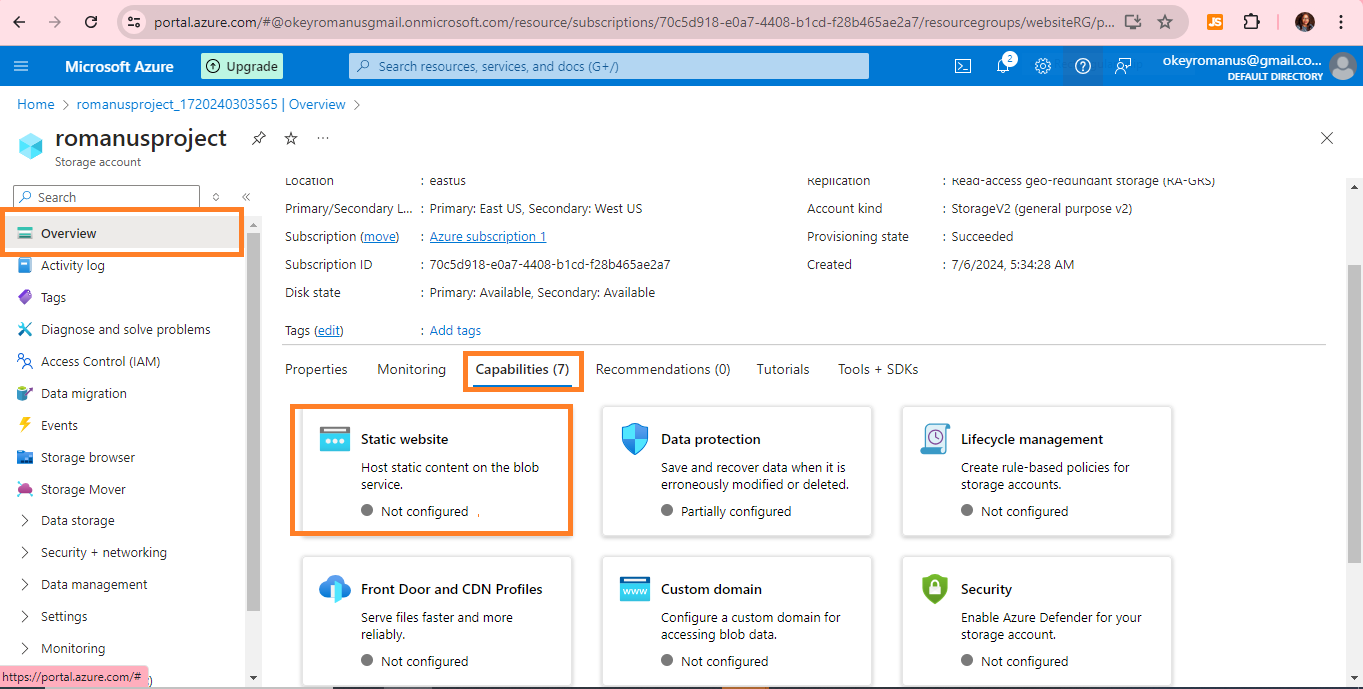Click the Data protection shield icon
This screenshot has height=689, width=1363.
(x=635, y=439)
